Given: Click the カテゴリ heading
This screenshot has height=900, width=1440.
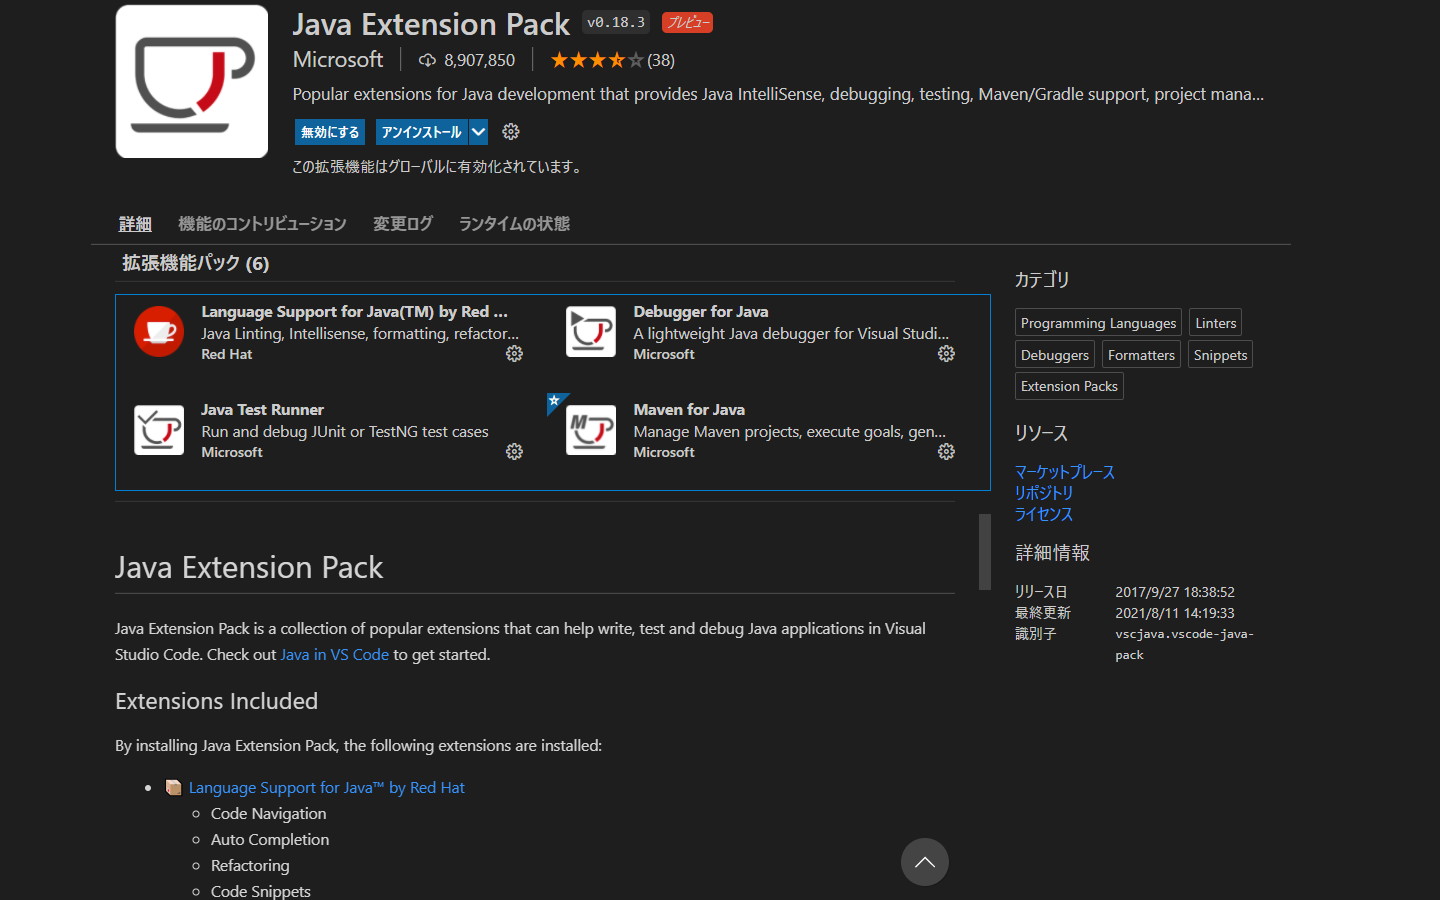Looking at the screenshot, I should coord(1042,280).
